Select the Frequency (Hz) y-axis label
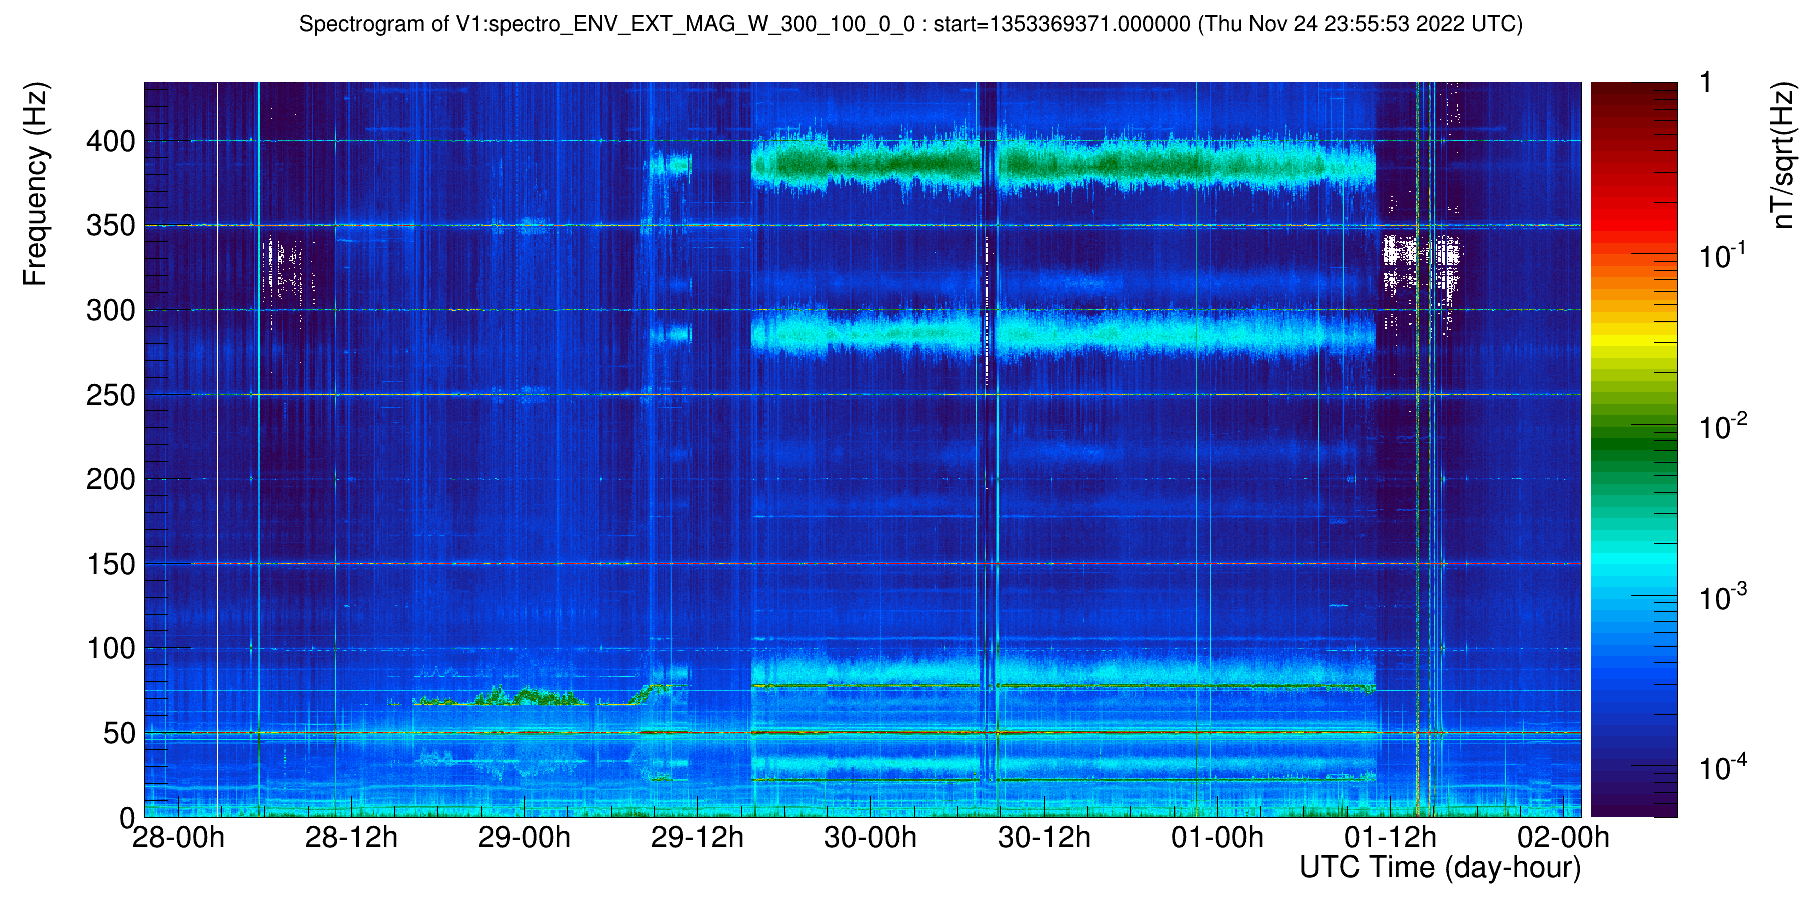 point(35,185)
